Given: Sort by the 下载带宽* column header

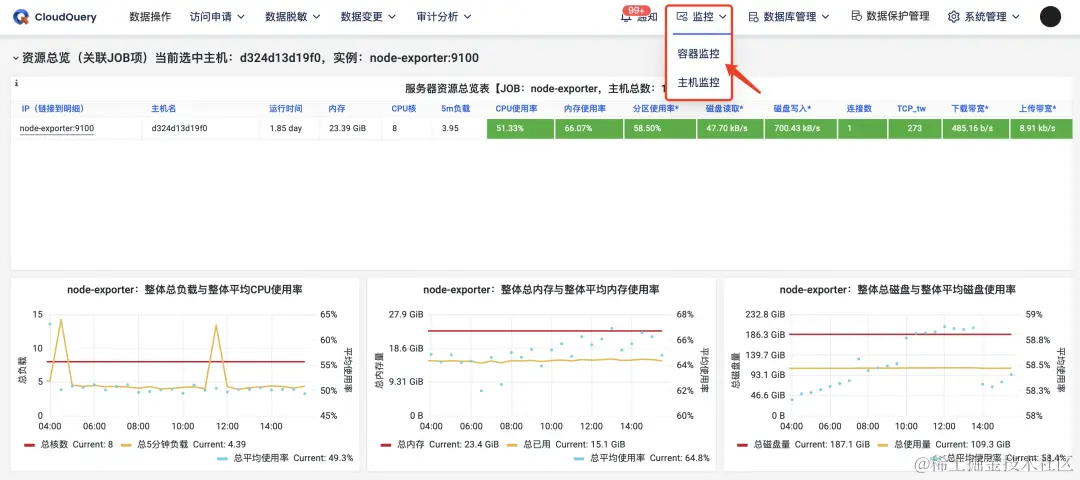Looking at the screenshot, I should click(970, 109).
